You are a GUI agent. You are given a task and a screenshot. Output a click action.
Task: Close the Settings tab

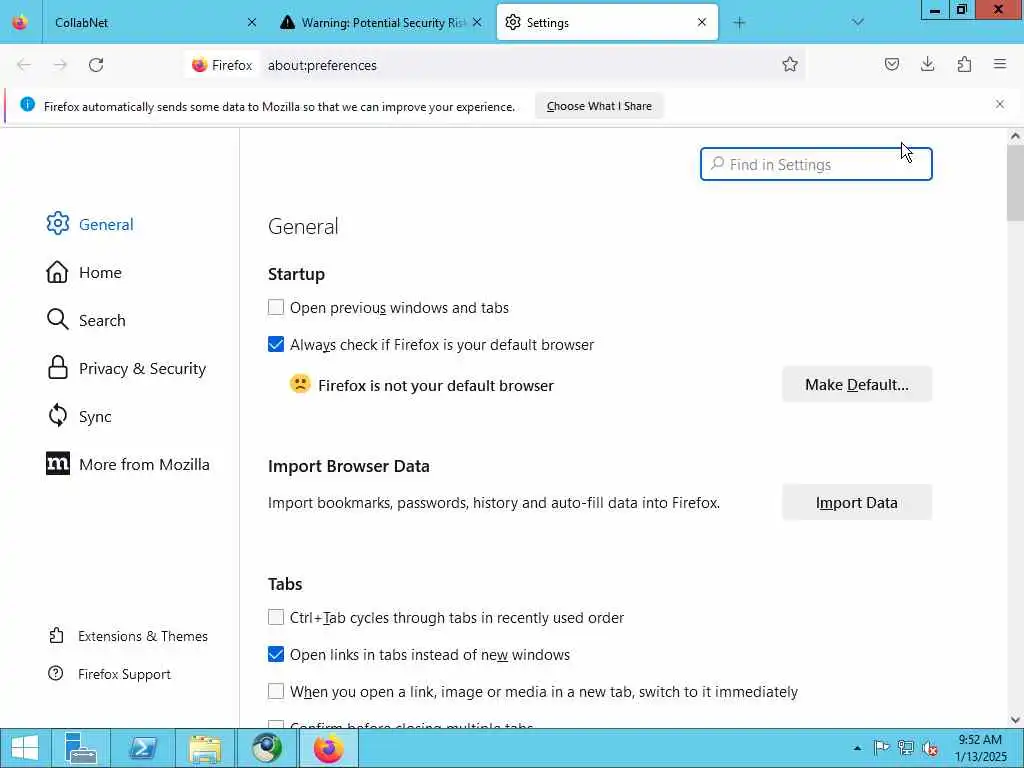(702, 22)
